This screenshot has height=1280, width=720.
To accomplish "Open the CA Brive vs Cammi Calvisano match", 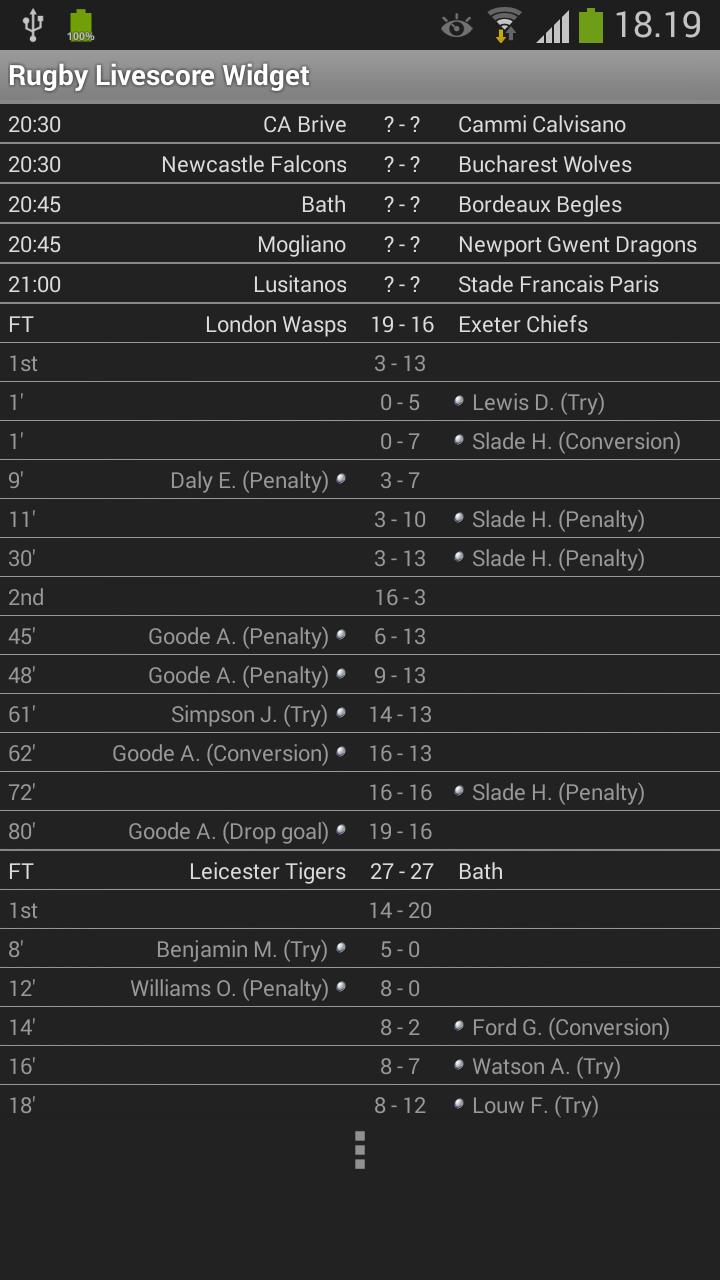I will click(360, 124).
